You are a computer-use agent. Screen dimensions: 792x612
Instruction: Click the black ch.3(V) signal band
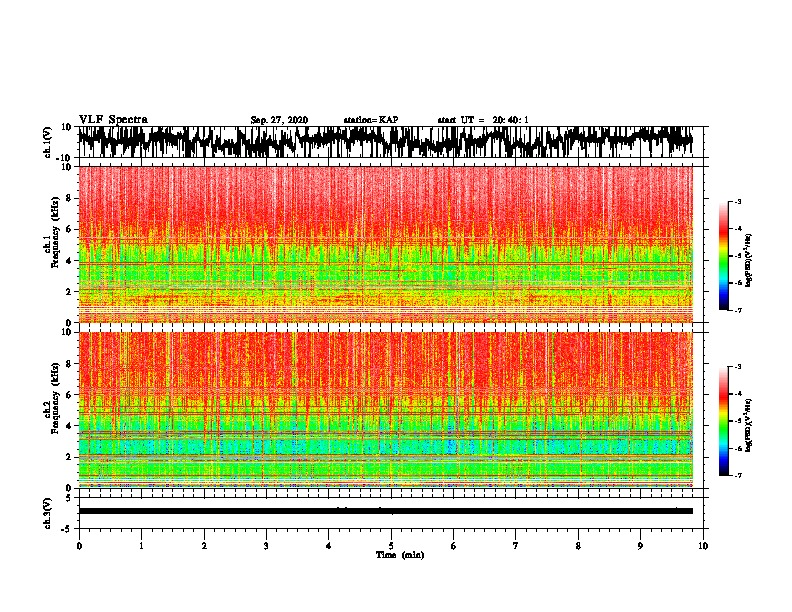[x=385, y=511]
